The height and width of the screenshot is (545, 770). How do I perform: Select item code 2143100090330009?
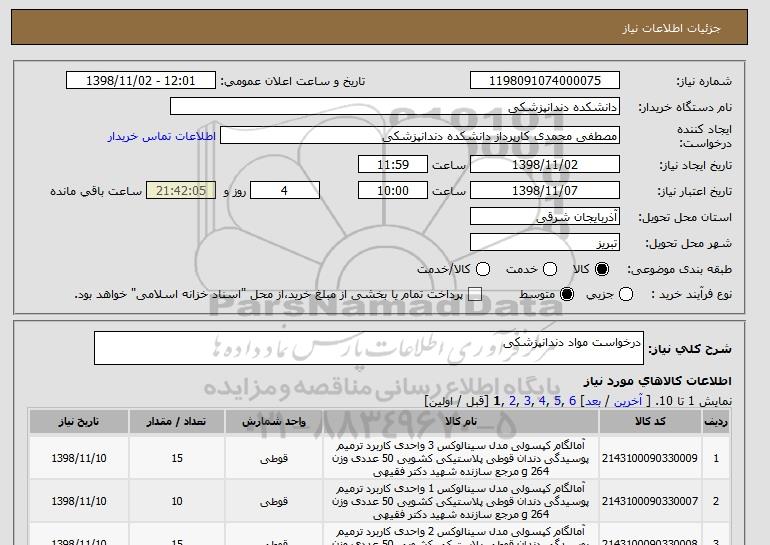(650, 458)
